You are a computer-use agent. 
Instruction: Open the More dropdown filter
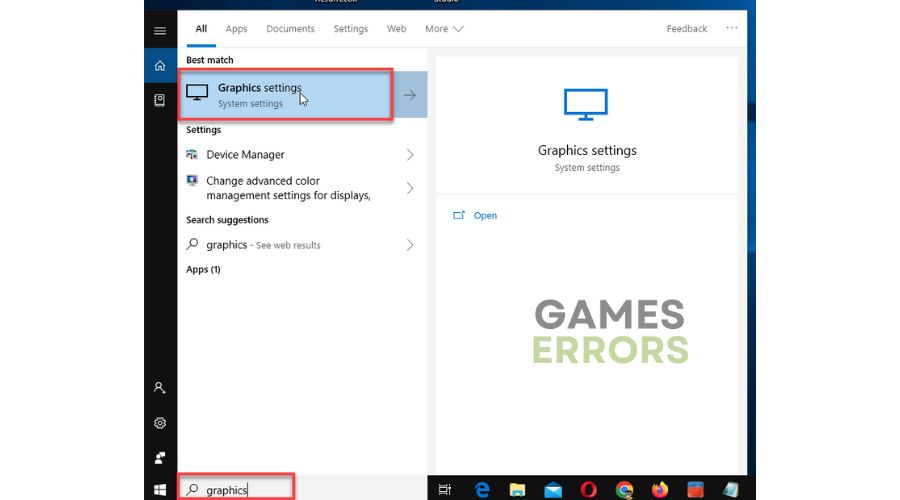tap(444, 29)
